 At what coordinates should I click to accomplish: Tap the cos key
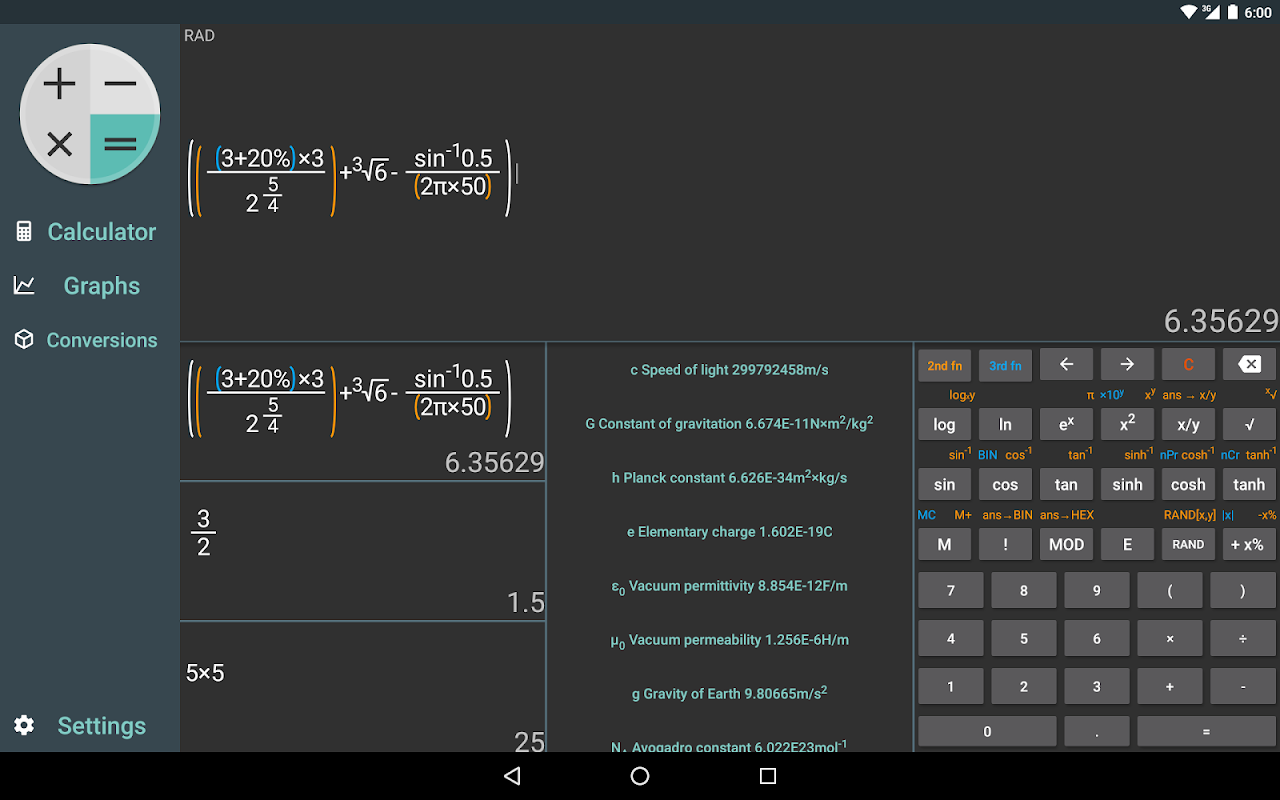(x=1005, y=484)
